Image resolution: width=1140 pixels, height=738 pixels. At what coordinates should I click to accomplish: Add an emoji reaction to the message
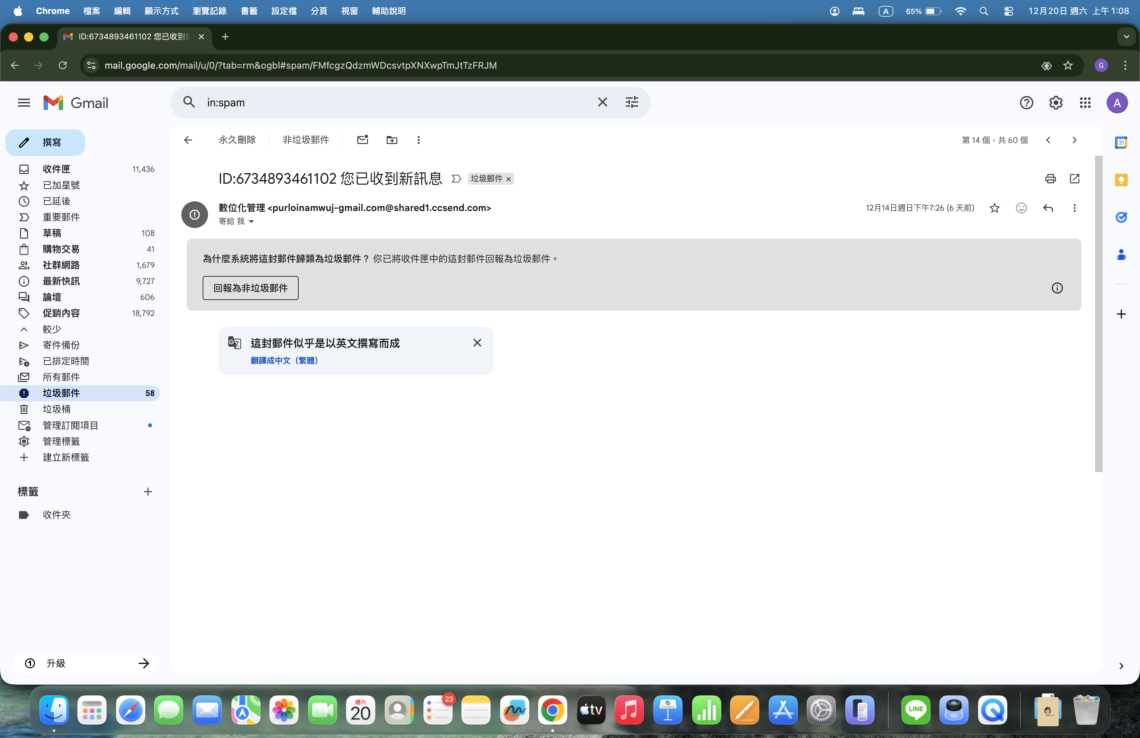[1021, 208]
